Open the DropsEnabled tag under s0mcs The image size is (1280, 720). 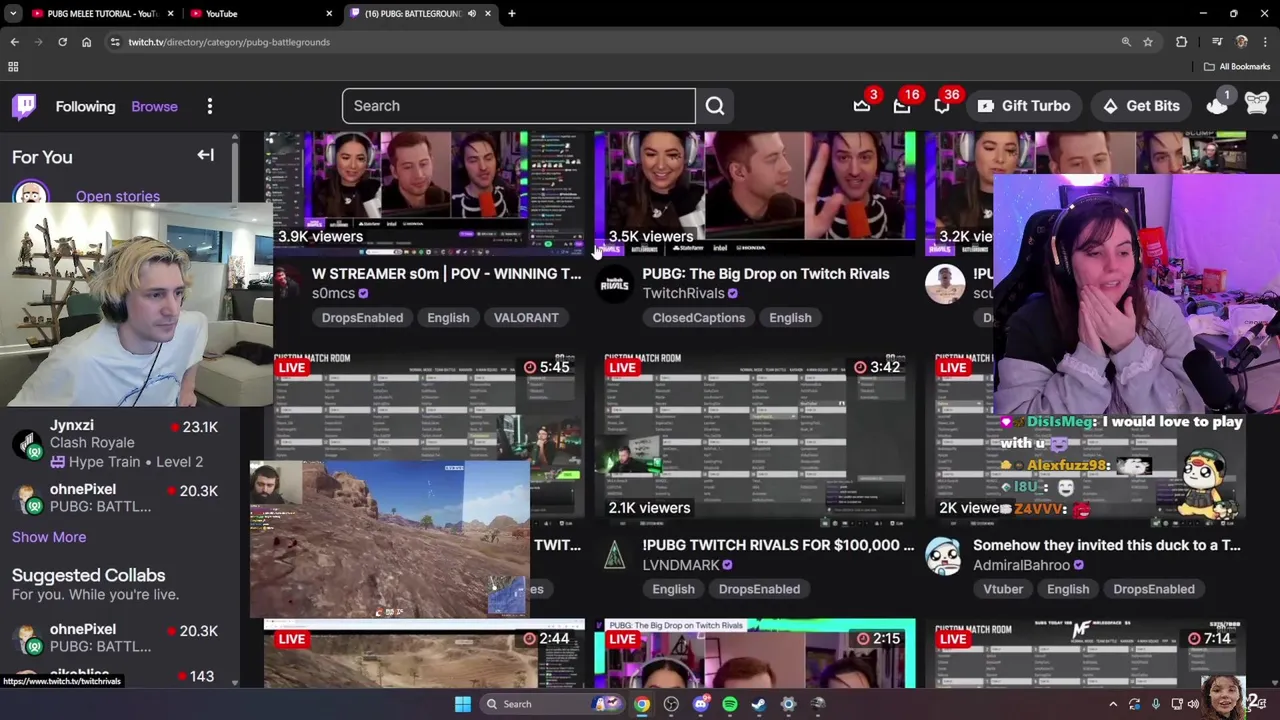click(362, 318)
